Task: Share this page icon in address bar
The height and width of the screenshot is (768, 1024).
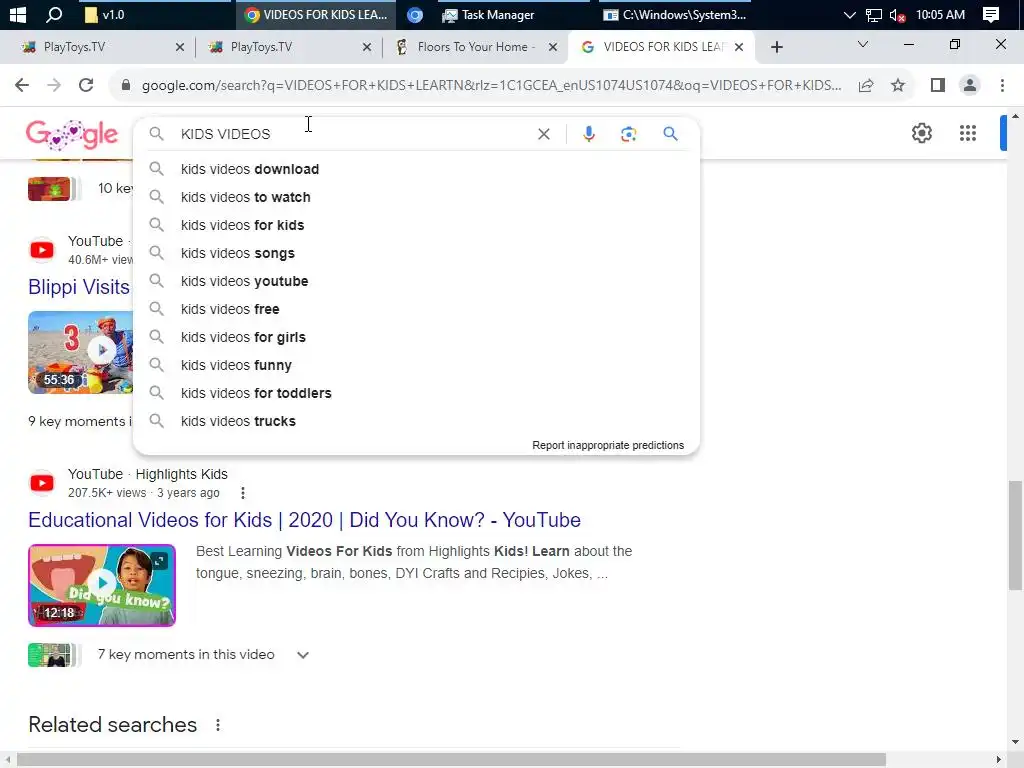Action: click(x=866, y=85)
